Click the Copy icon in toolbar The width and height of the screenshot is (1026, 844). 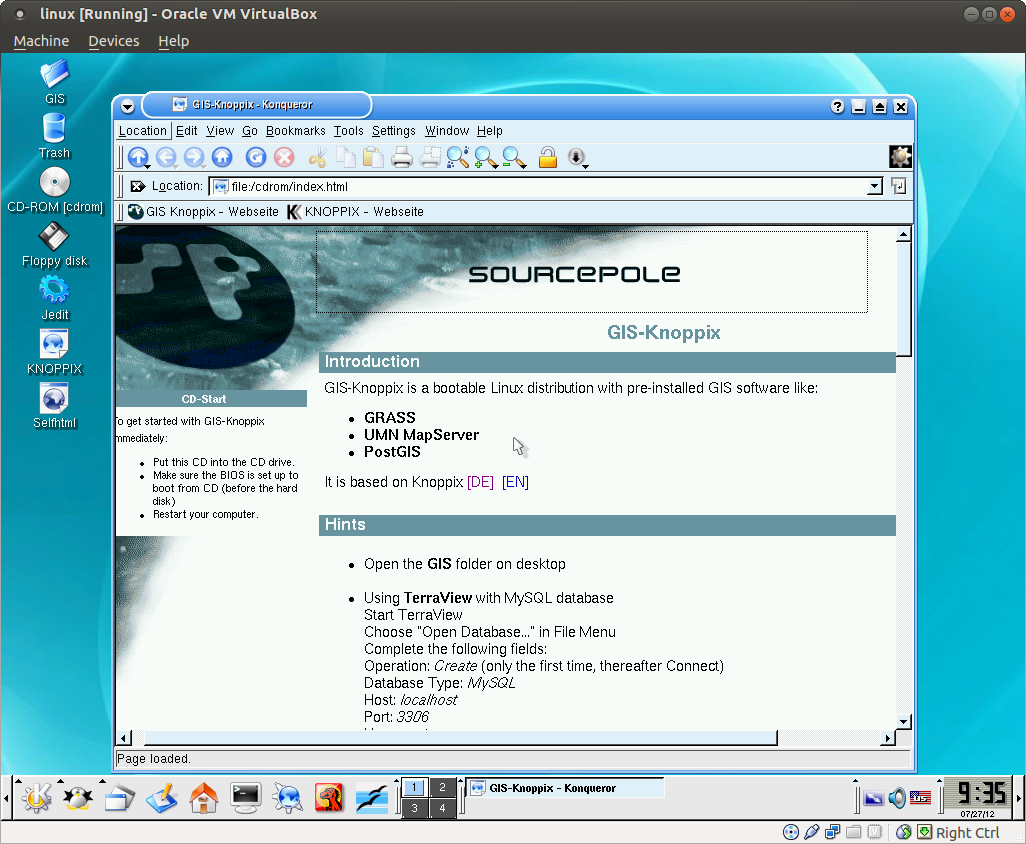point(345,157)
